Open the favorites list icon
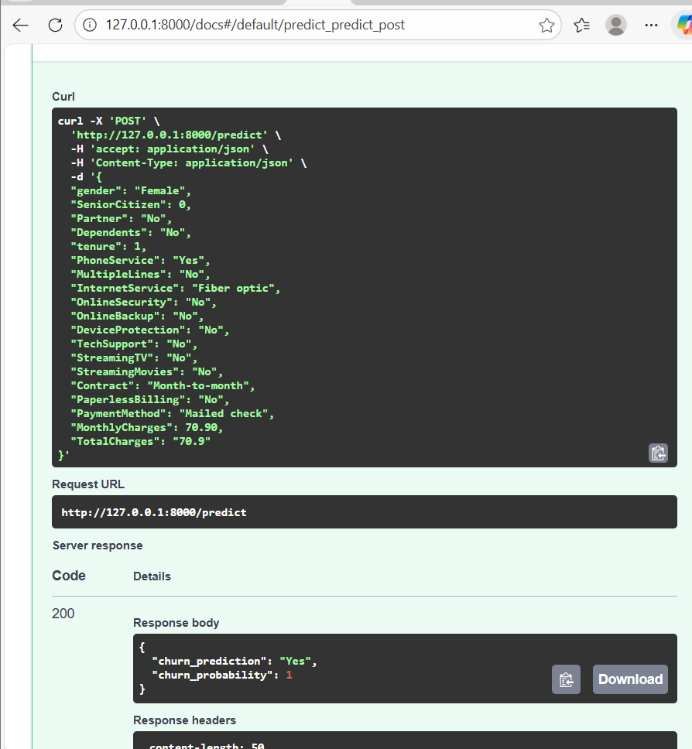 (x=582, y=25)
